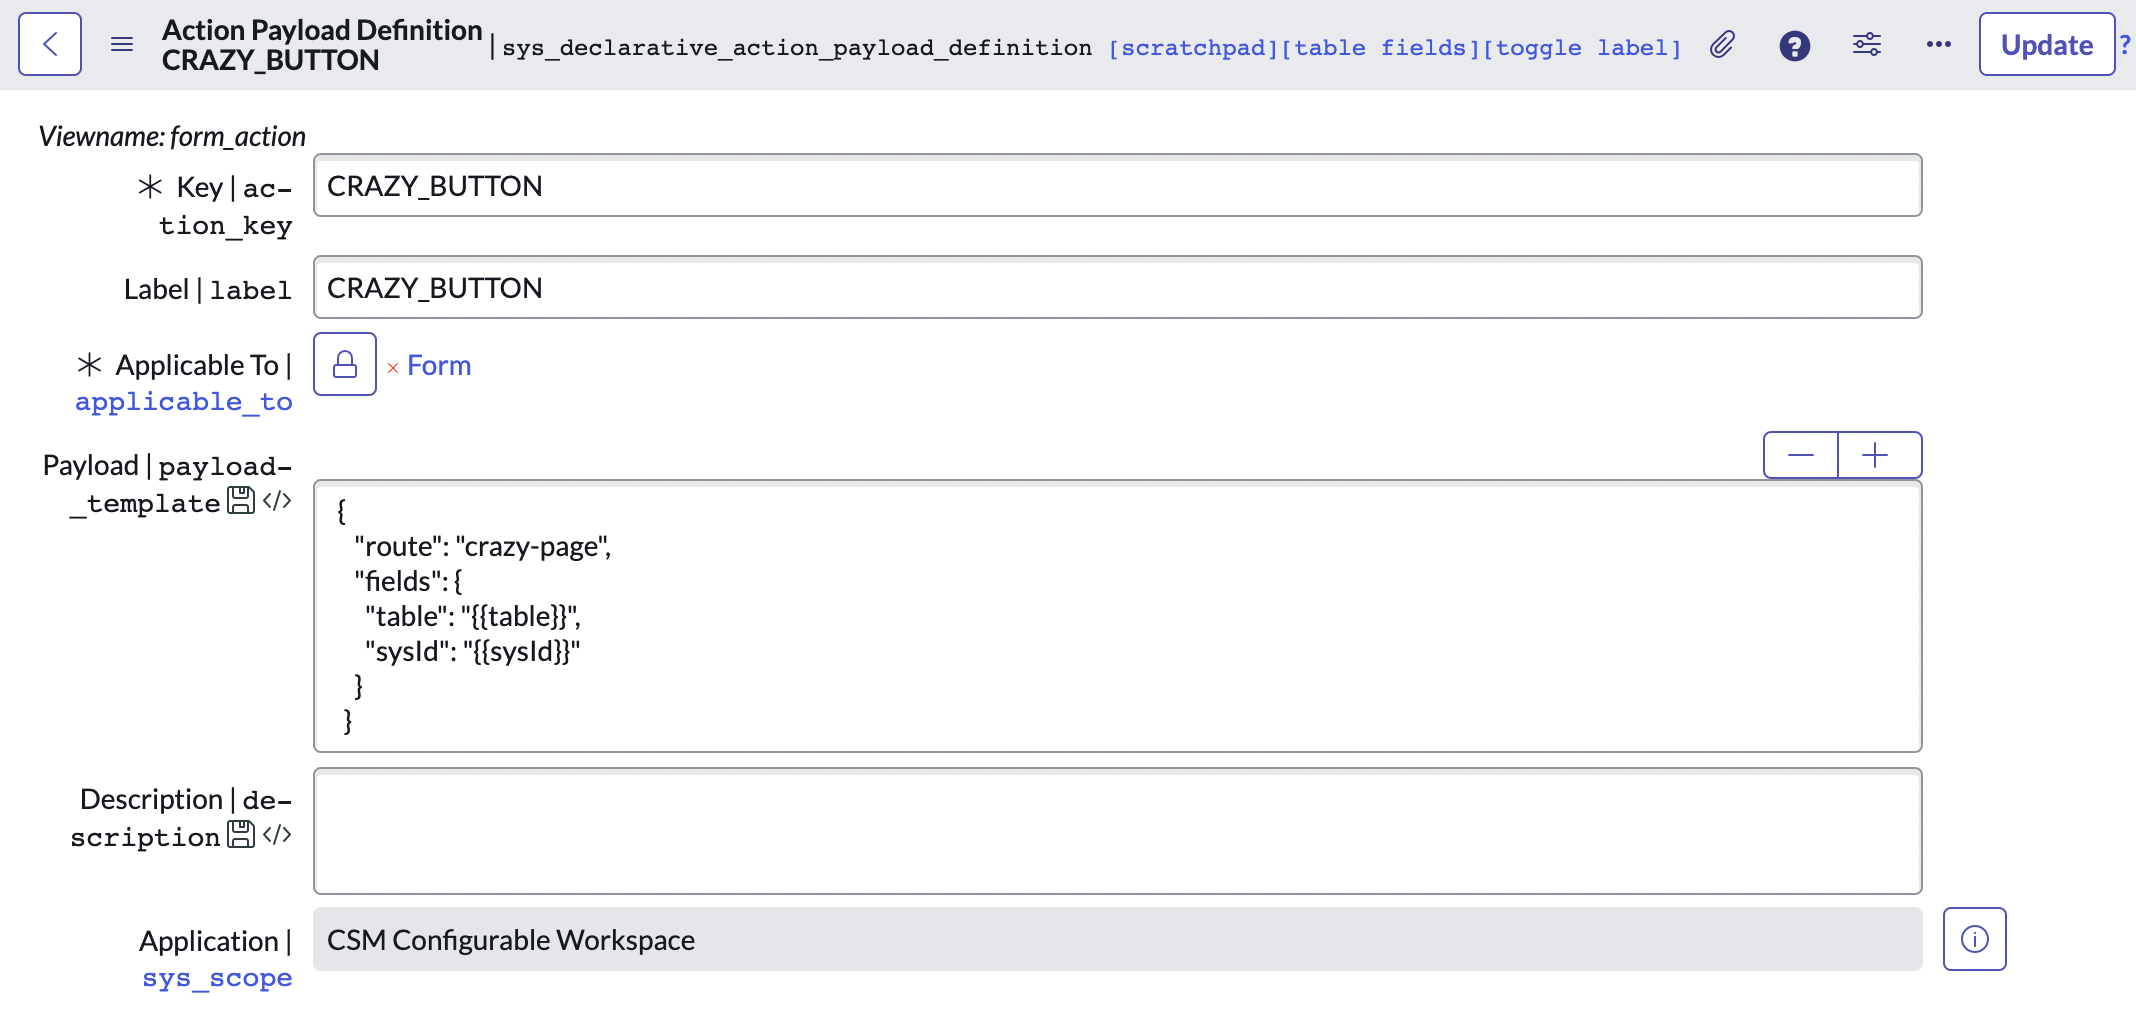This screenshot has height=1028, width=2136.
Task: Open the more options ellipsis menu
Action: tap(1938, 45)
